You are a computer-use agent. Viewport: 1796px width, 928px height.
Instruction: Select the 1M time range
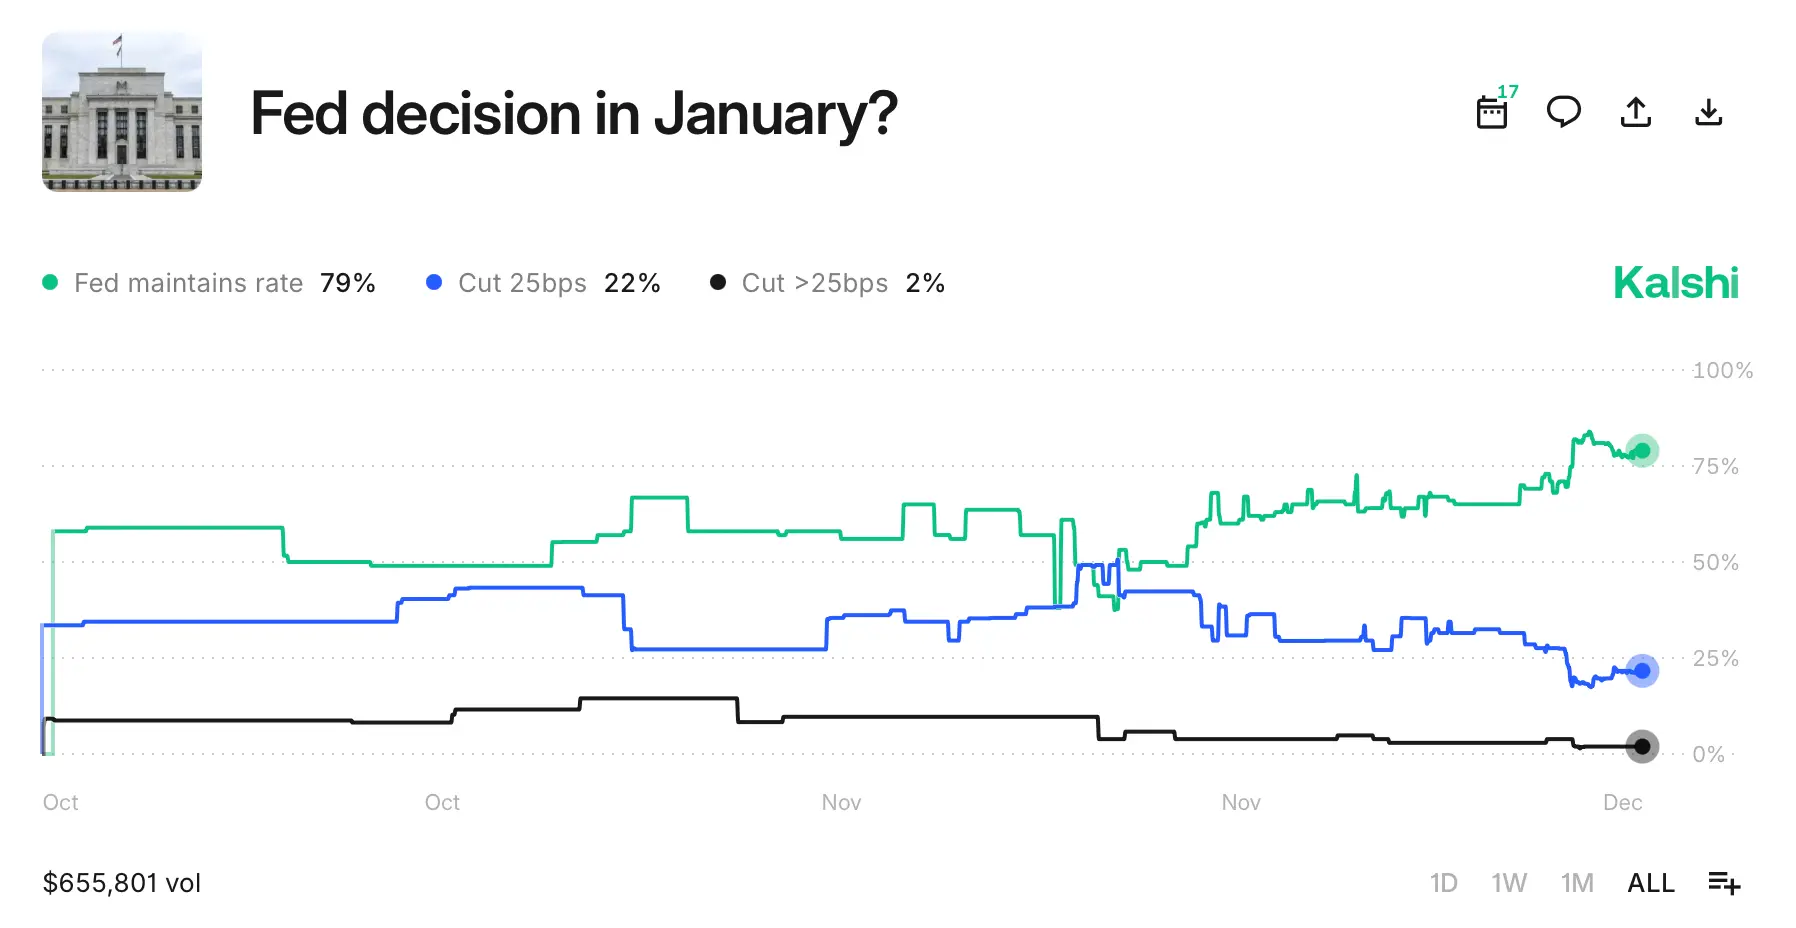[1576, 883]
